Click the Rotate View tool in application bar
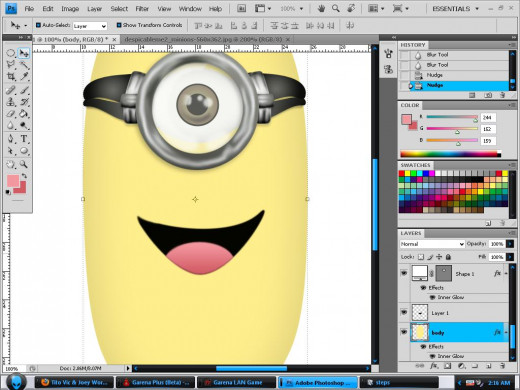520x390 pixels. click(x=351, y=8)
